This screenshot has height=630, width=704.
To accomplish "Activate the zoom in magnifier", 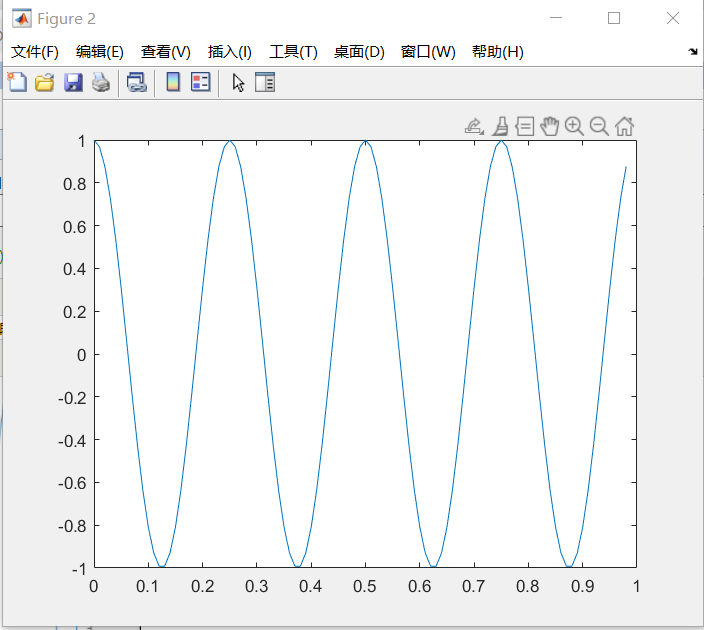I will pos(574,126).
